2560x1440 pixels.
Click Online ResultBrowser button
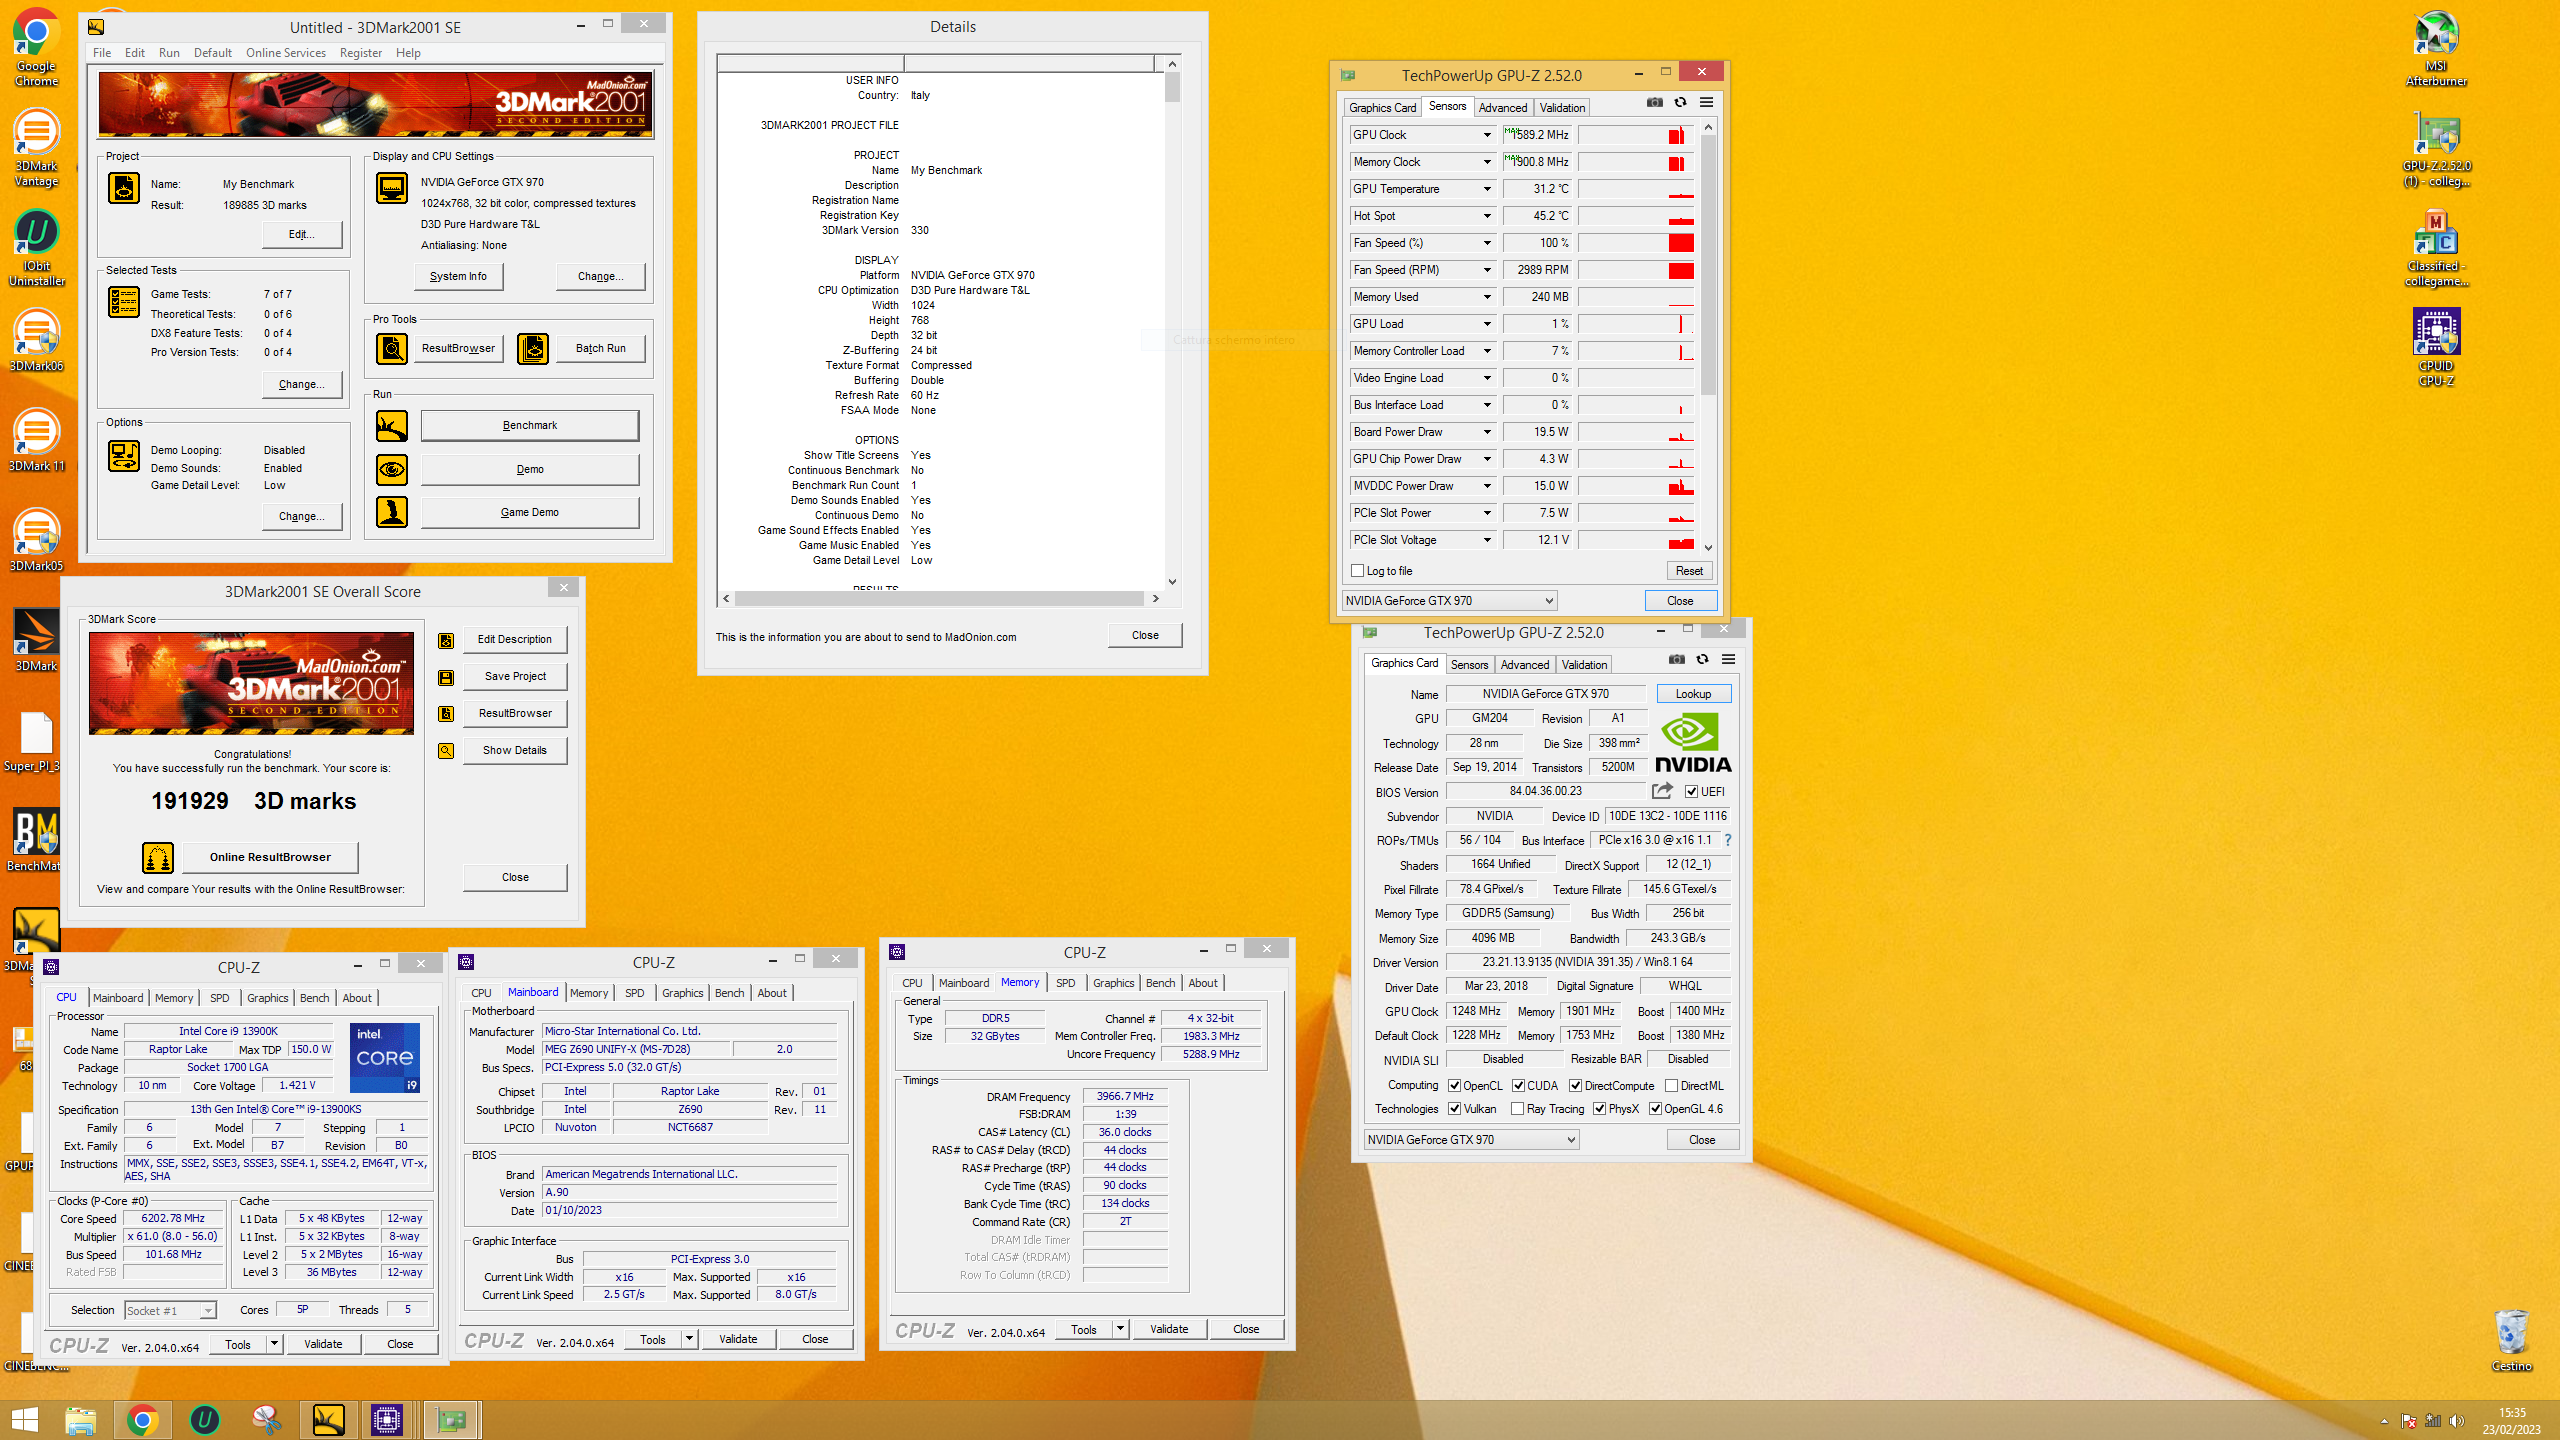pyautogui.click(x=270, y=857)
